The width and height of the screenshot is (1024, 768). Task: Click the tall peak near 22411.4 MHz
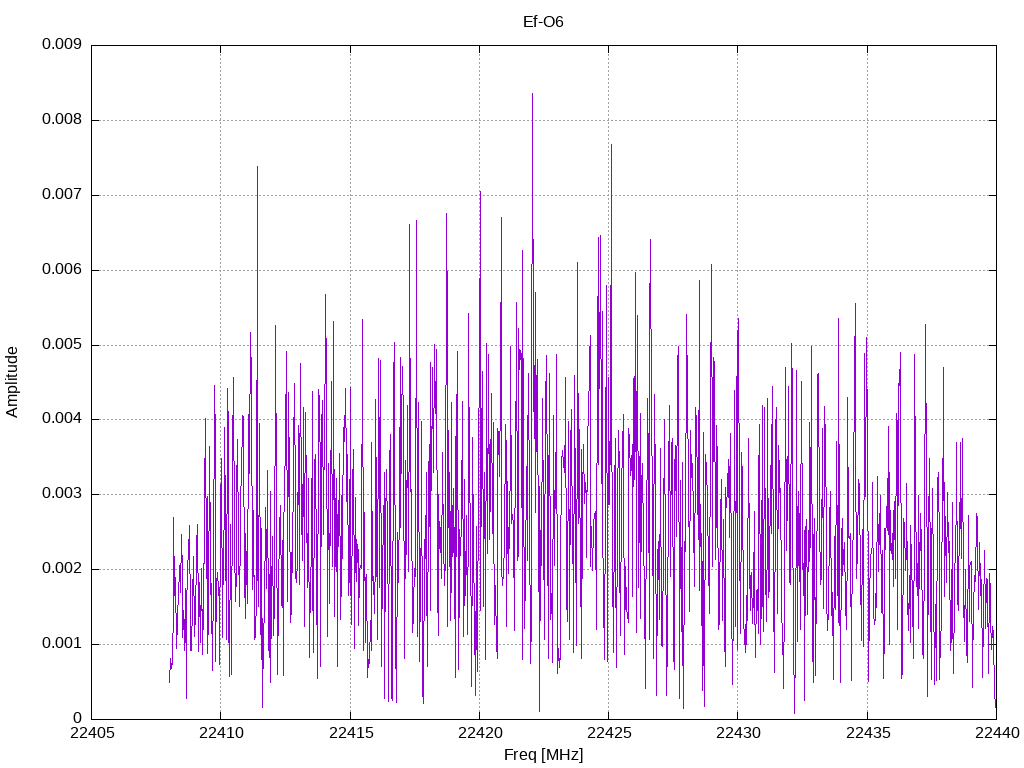click(257, 169)
